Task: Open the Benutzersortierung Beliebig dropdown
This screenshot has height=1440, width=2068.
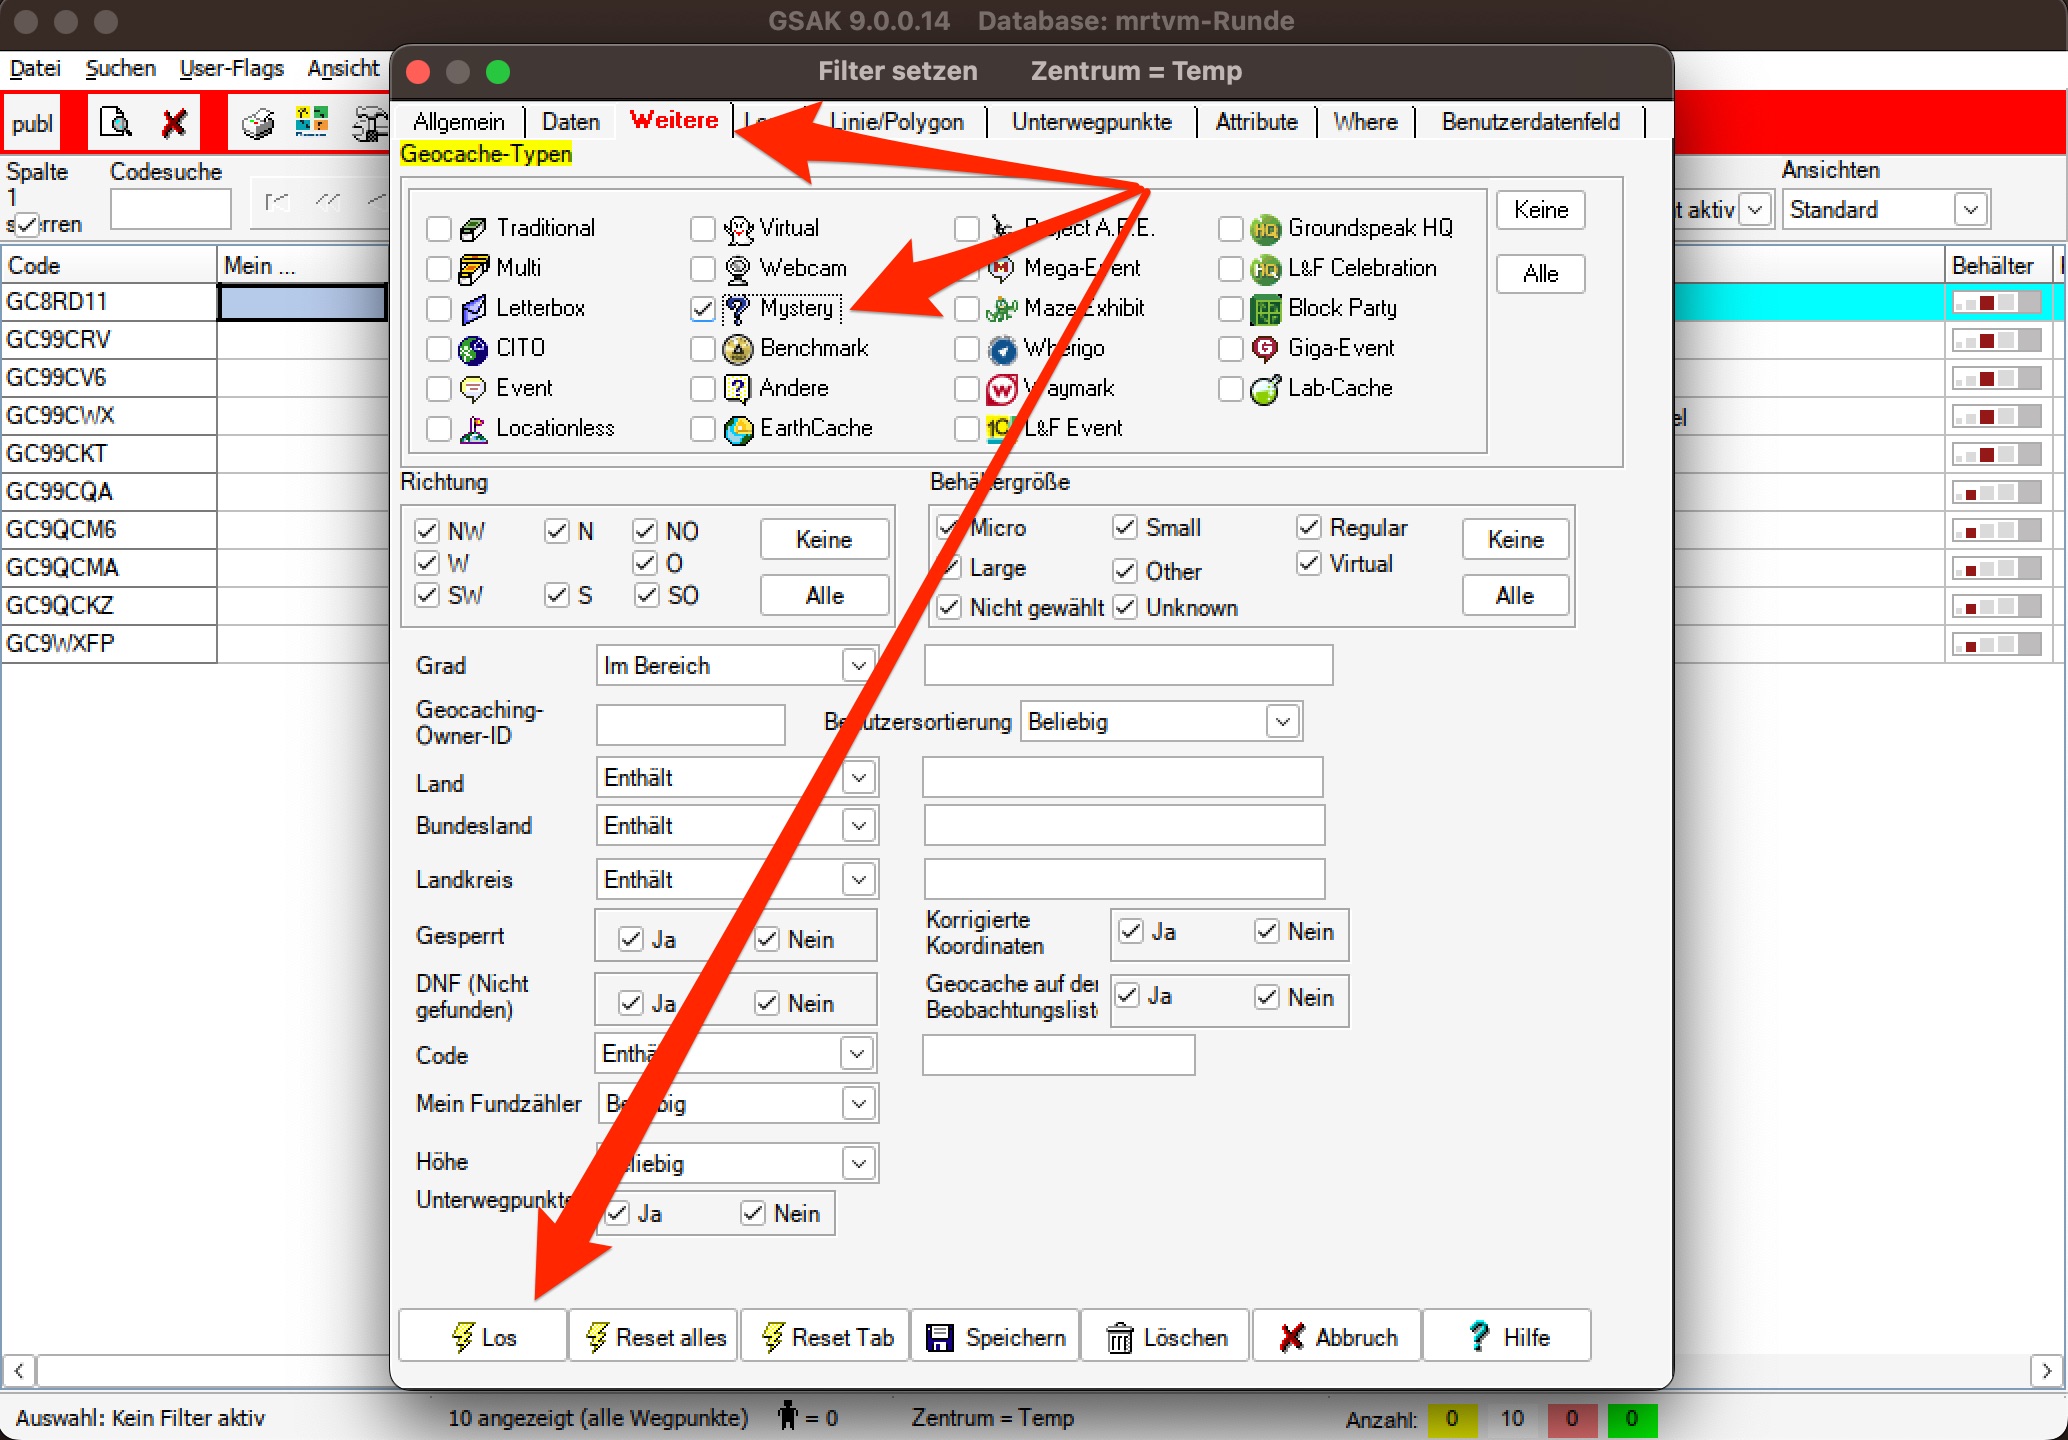Action: pos(1160,721)
